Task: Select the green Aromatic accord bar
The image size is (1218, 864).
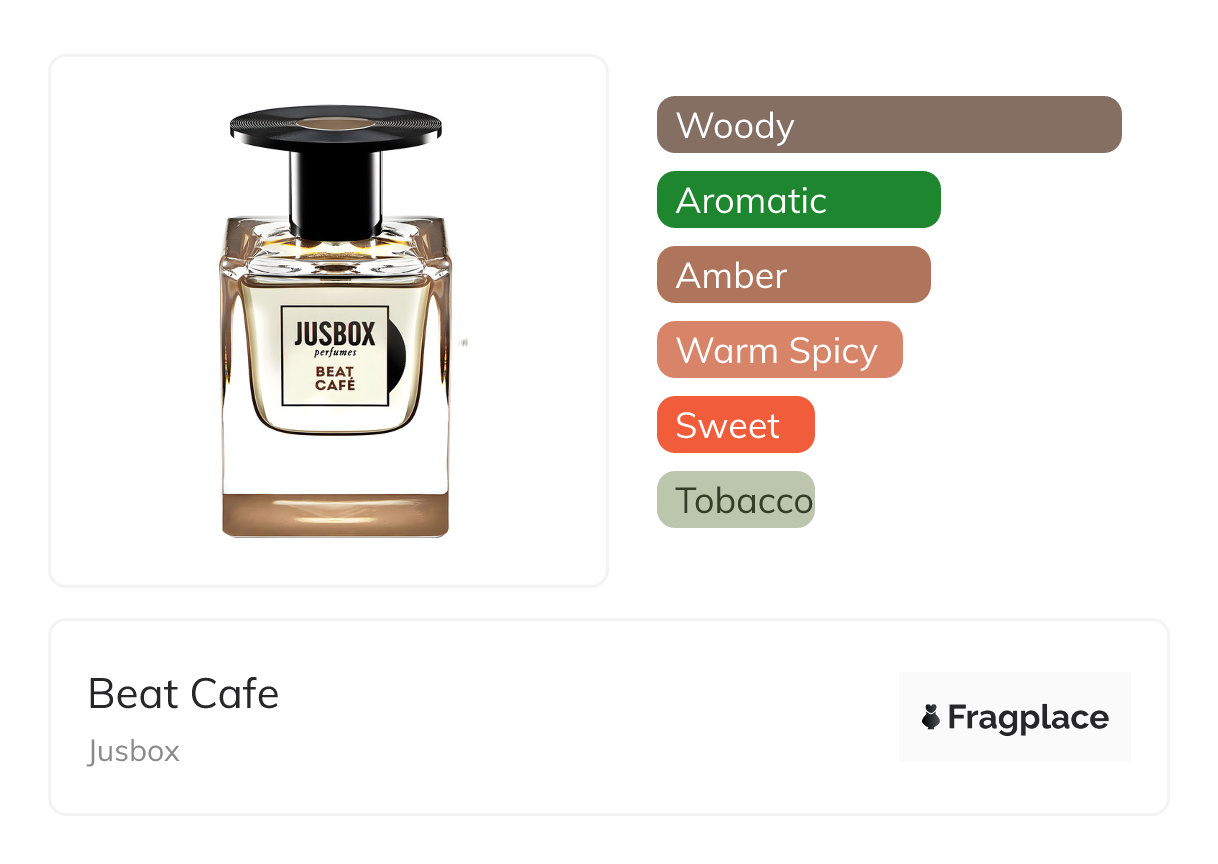Action: (x=799, y=200)
